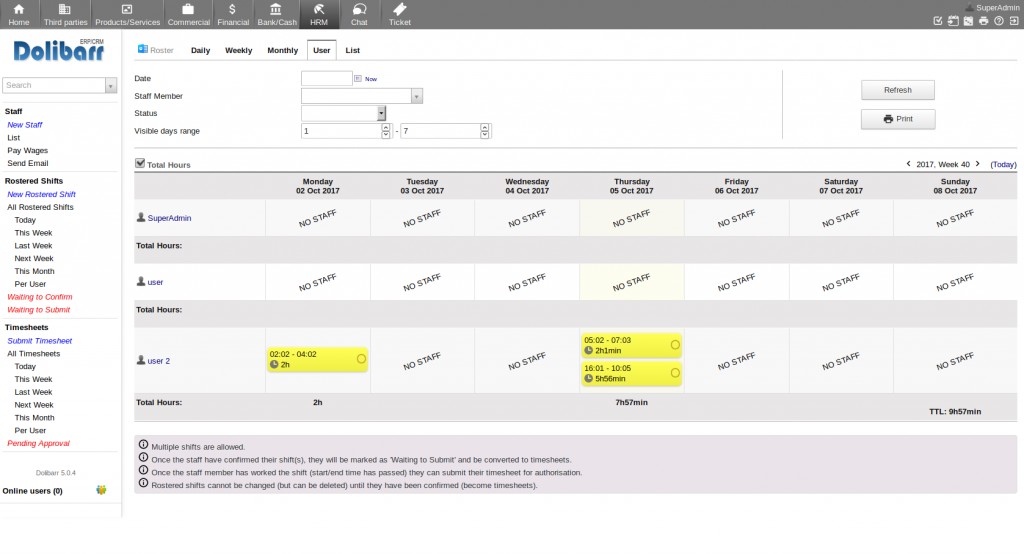Click the Roster calendar icon
Screen dimensions: 1024x554
click(x=142, y=50)
